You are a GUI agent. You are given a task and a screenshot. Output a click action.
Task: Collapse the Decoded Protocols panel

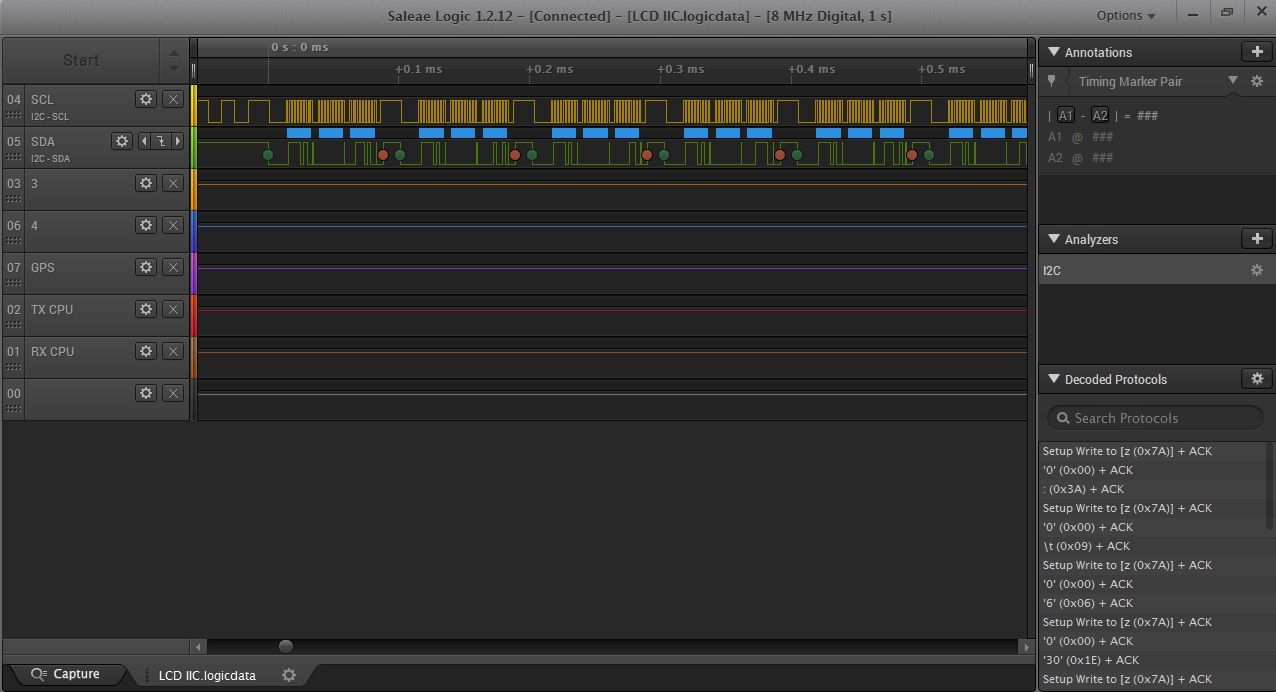[1053, 379]
